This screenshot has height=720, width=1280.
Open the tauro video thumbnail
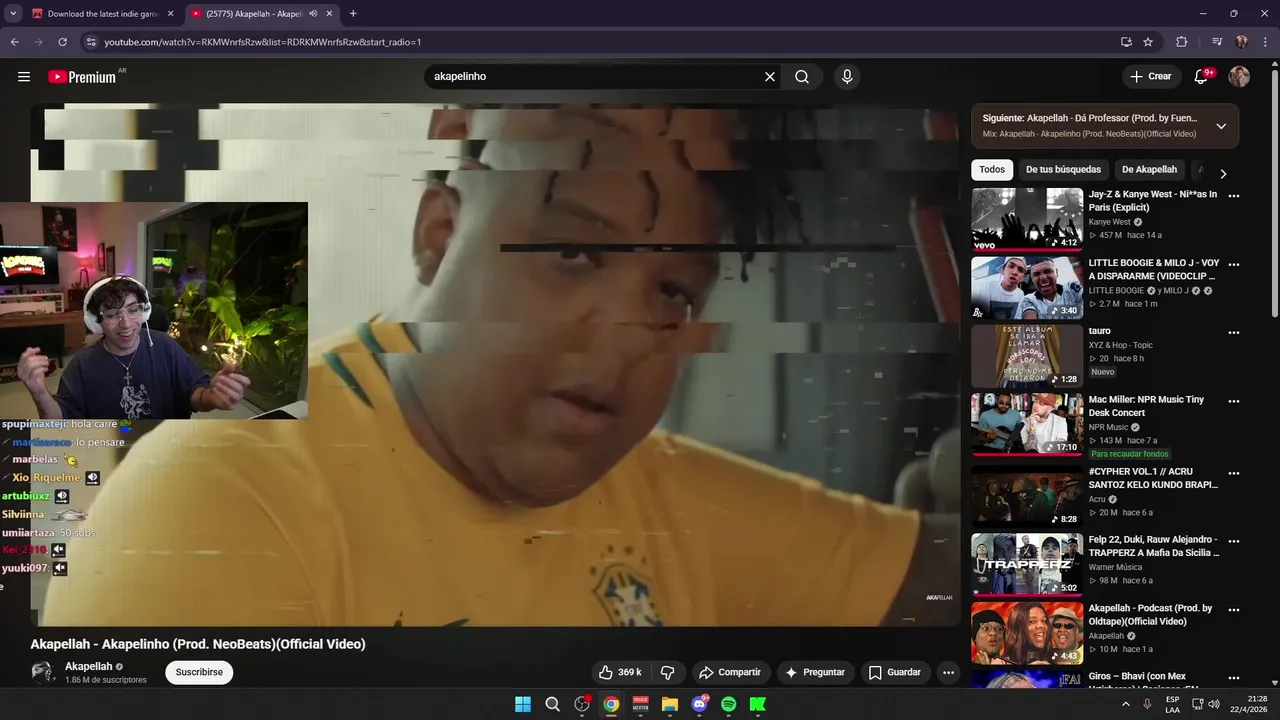point(1027,356)
